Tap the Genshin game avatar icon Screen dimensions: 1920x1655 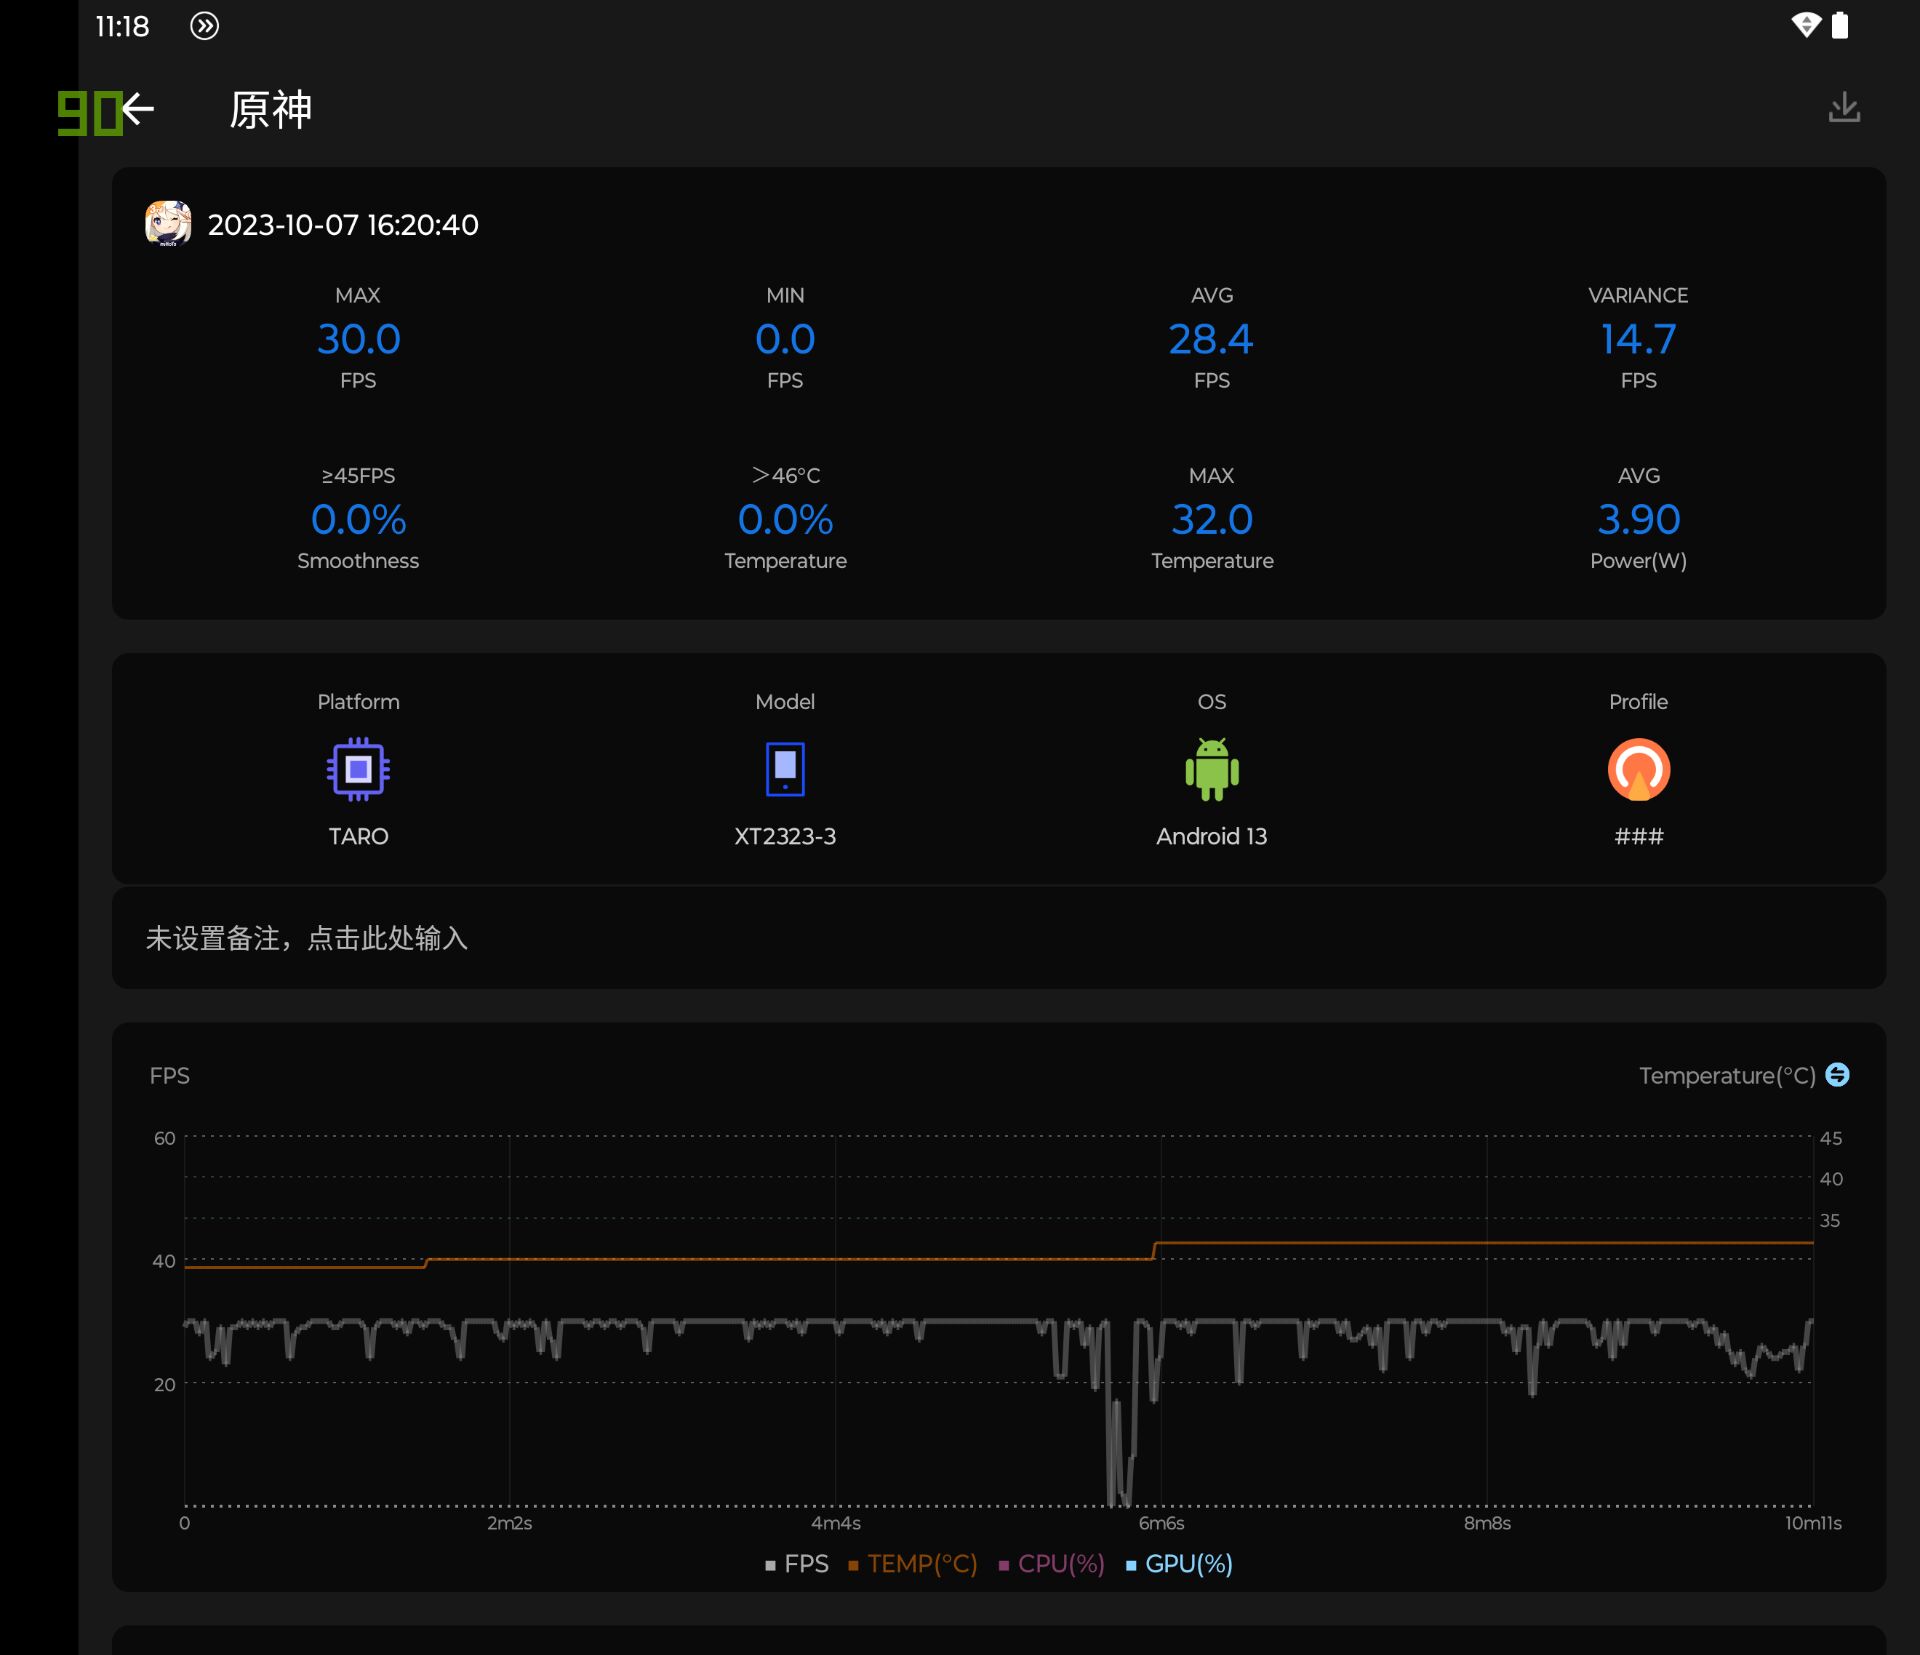coord(168,224)
